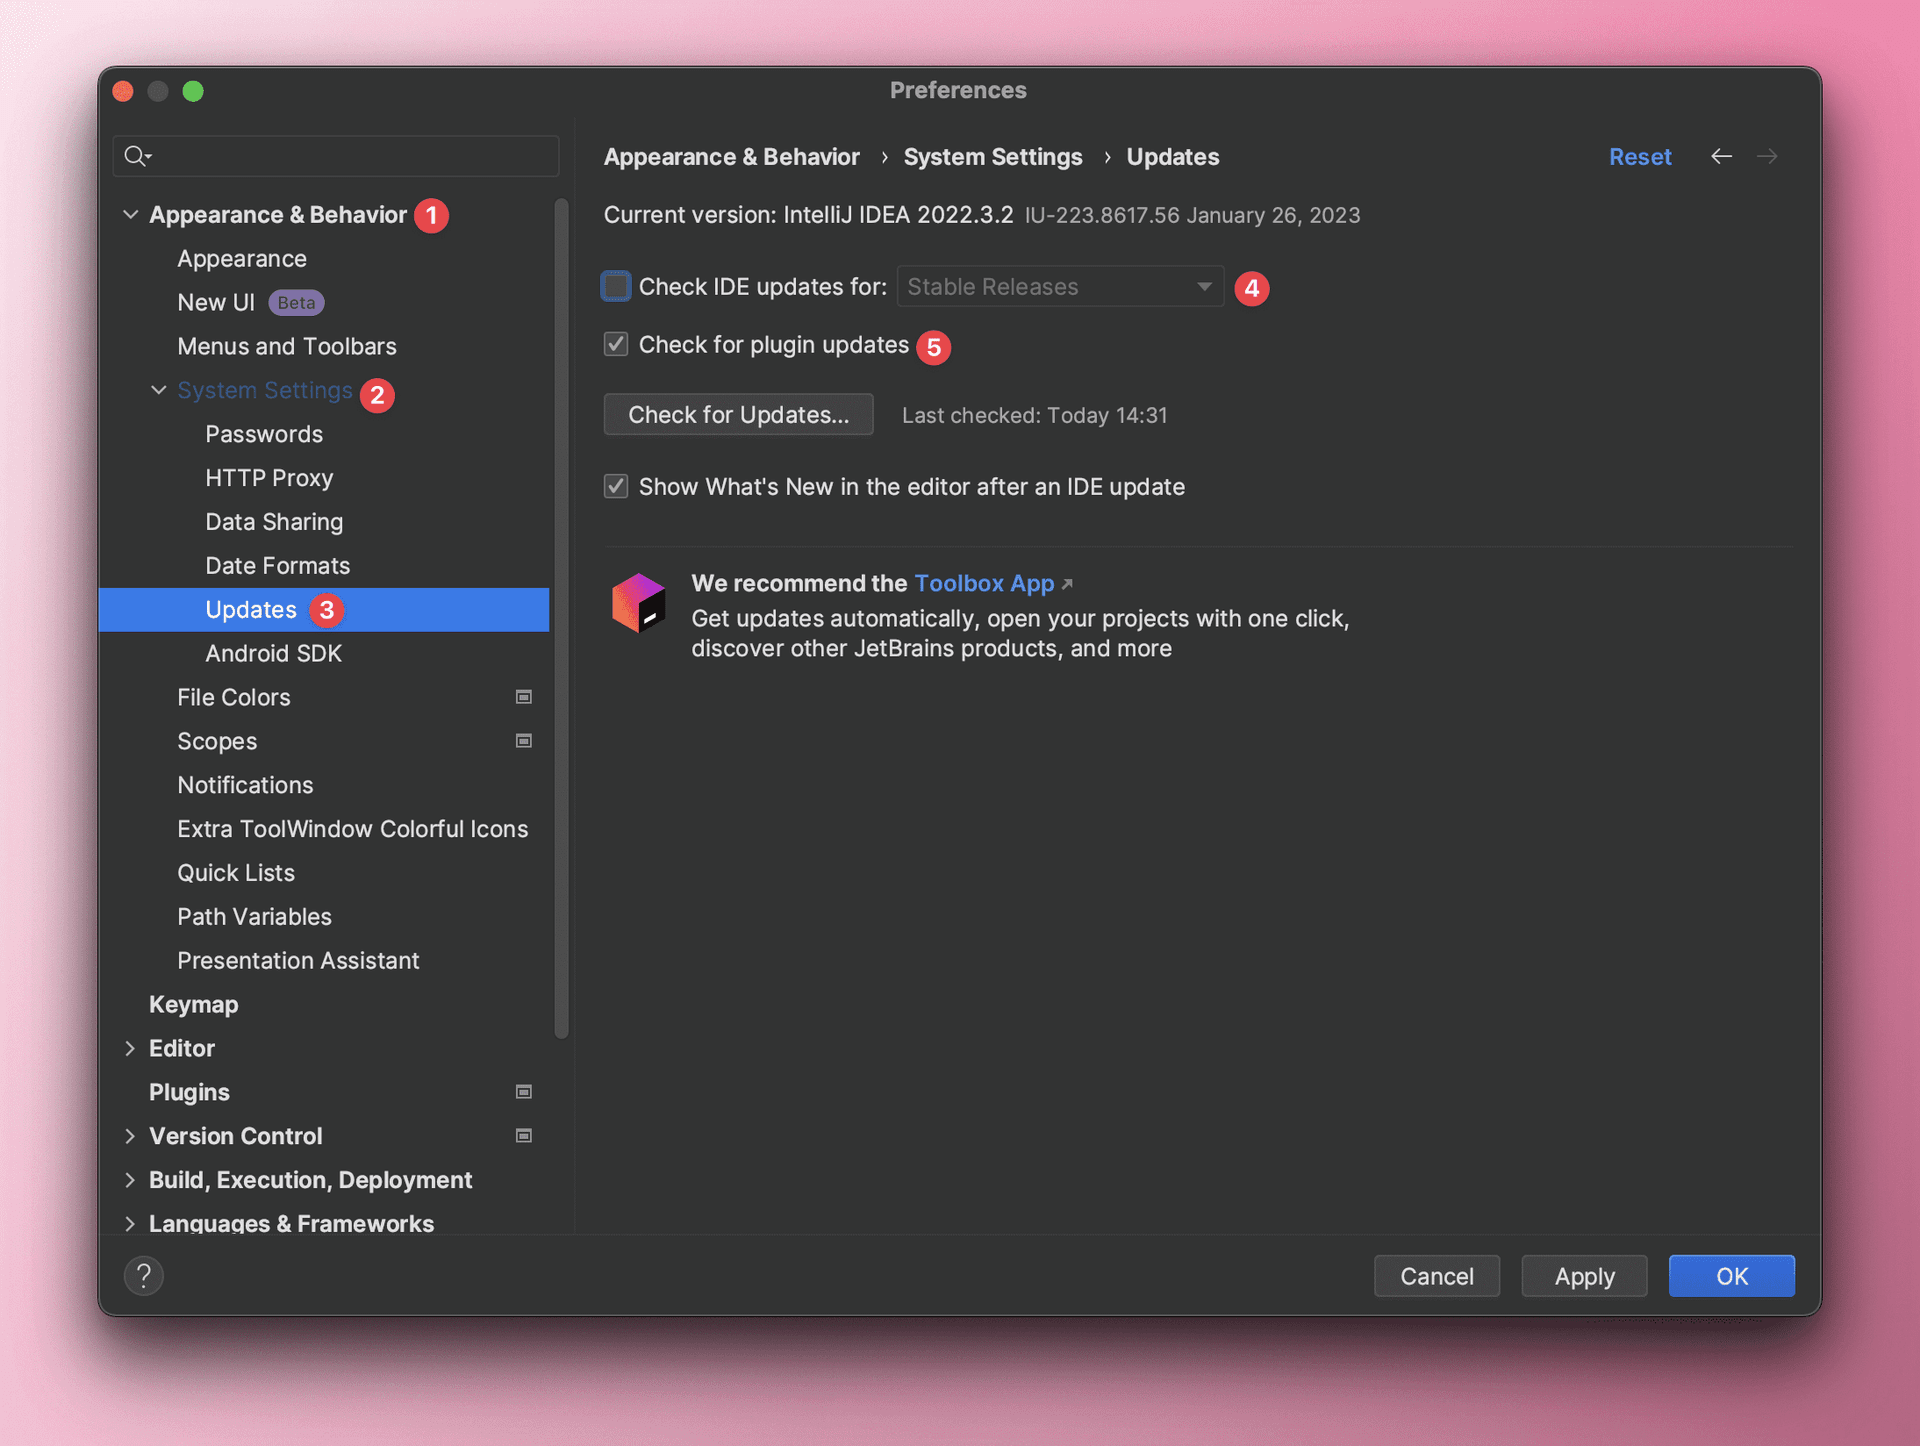Image resolution: width=1920 pixels, height=1446 pixels.
Task: Click the Toolbox App cube logo
Action: click(x=639, y=602)
